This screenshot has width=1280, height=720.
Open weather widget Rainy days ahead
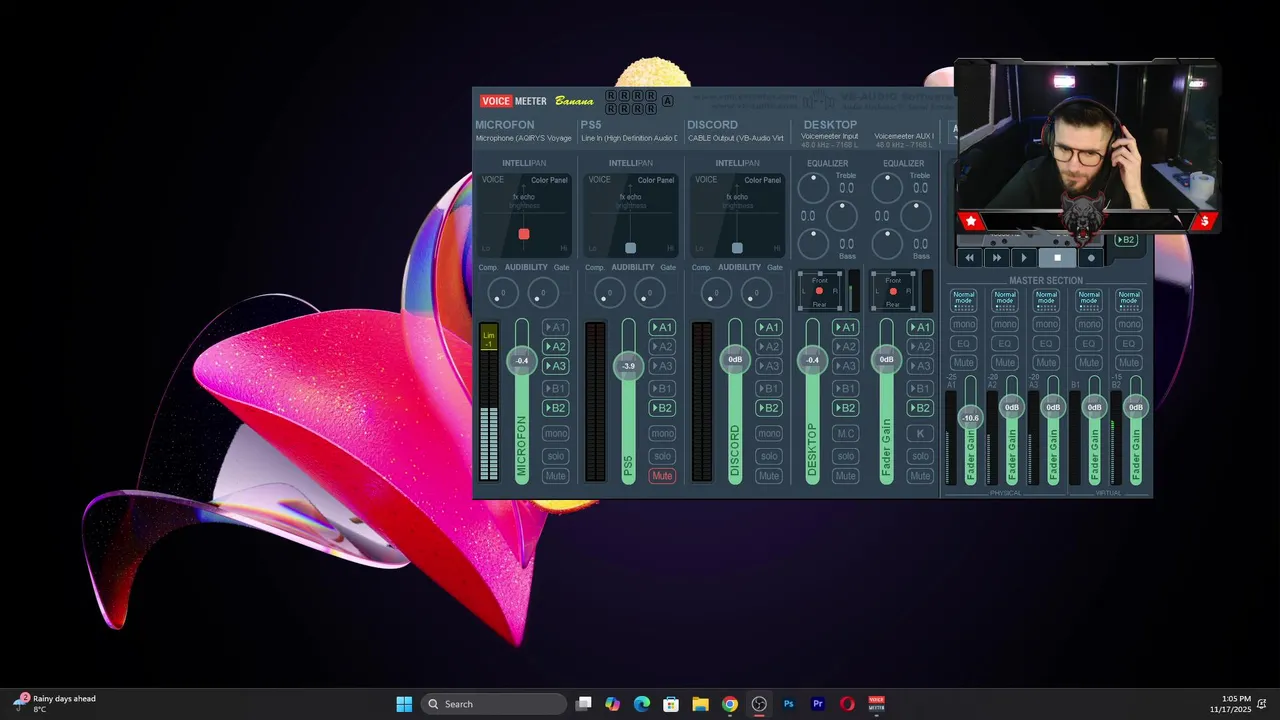57,704
